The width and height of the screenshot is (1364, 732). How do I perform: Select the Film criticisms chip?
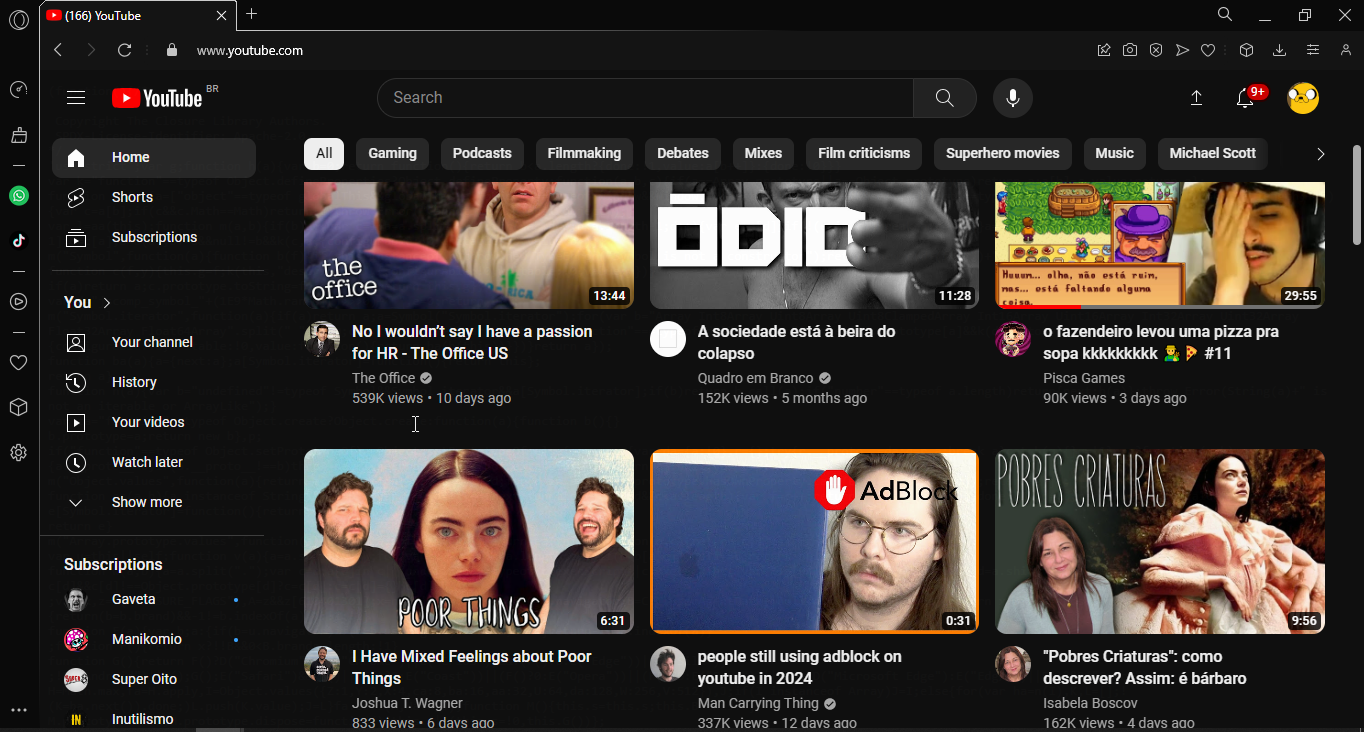click(864, 154)
